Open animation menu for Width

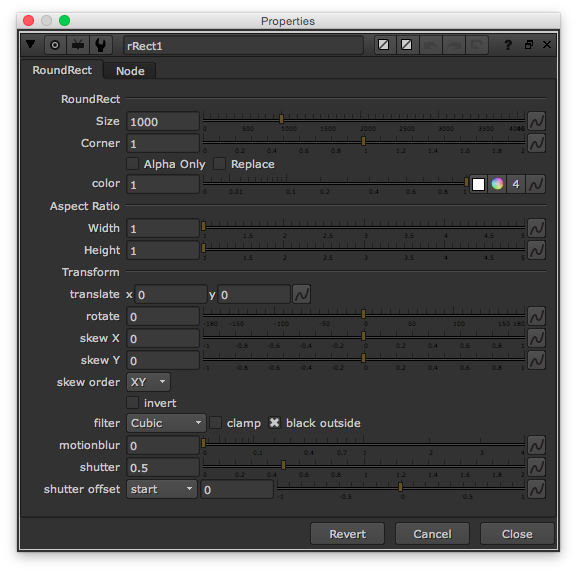click(537, 228)
